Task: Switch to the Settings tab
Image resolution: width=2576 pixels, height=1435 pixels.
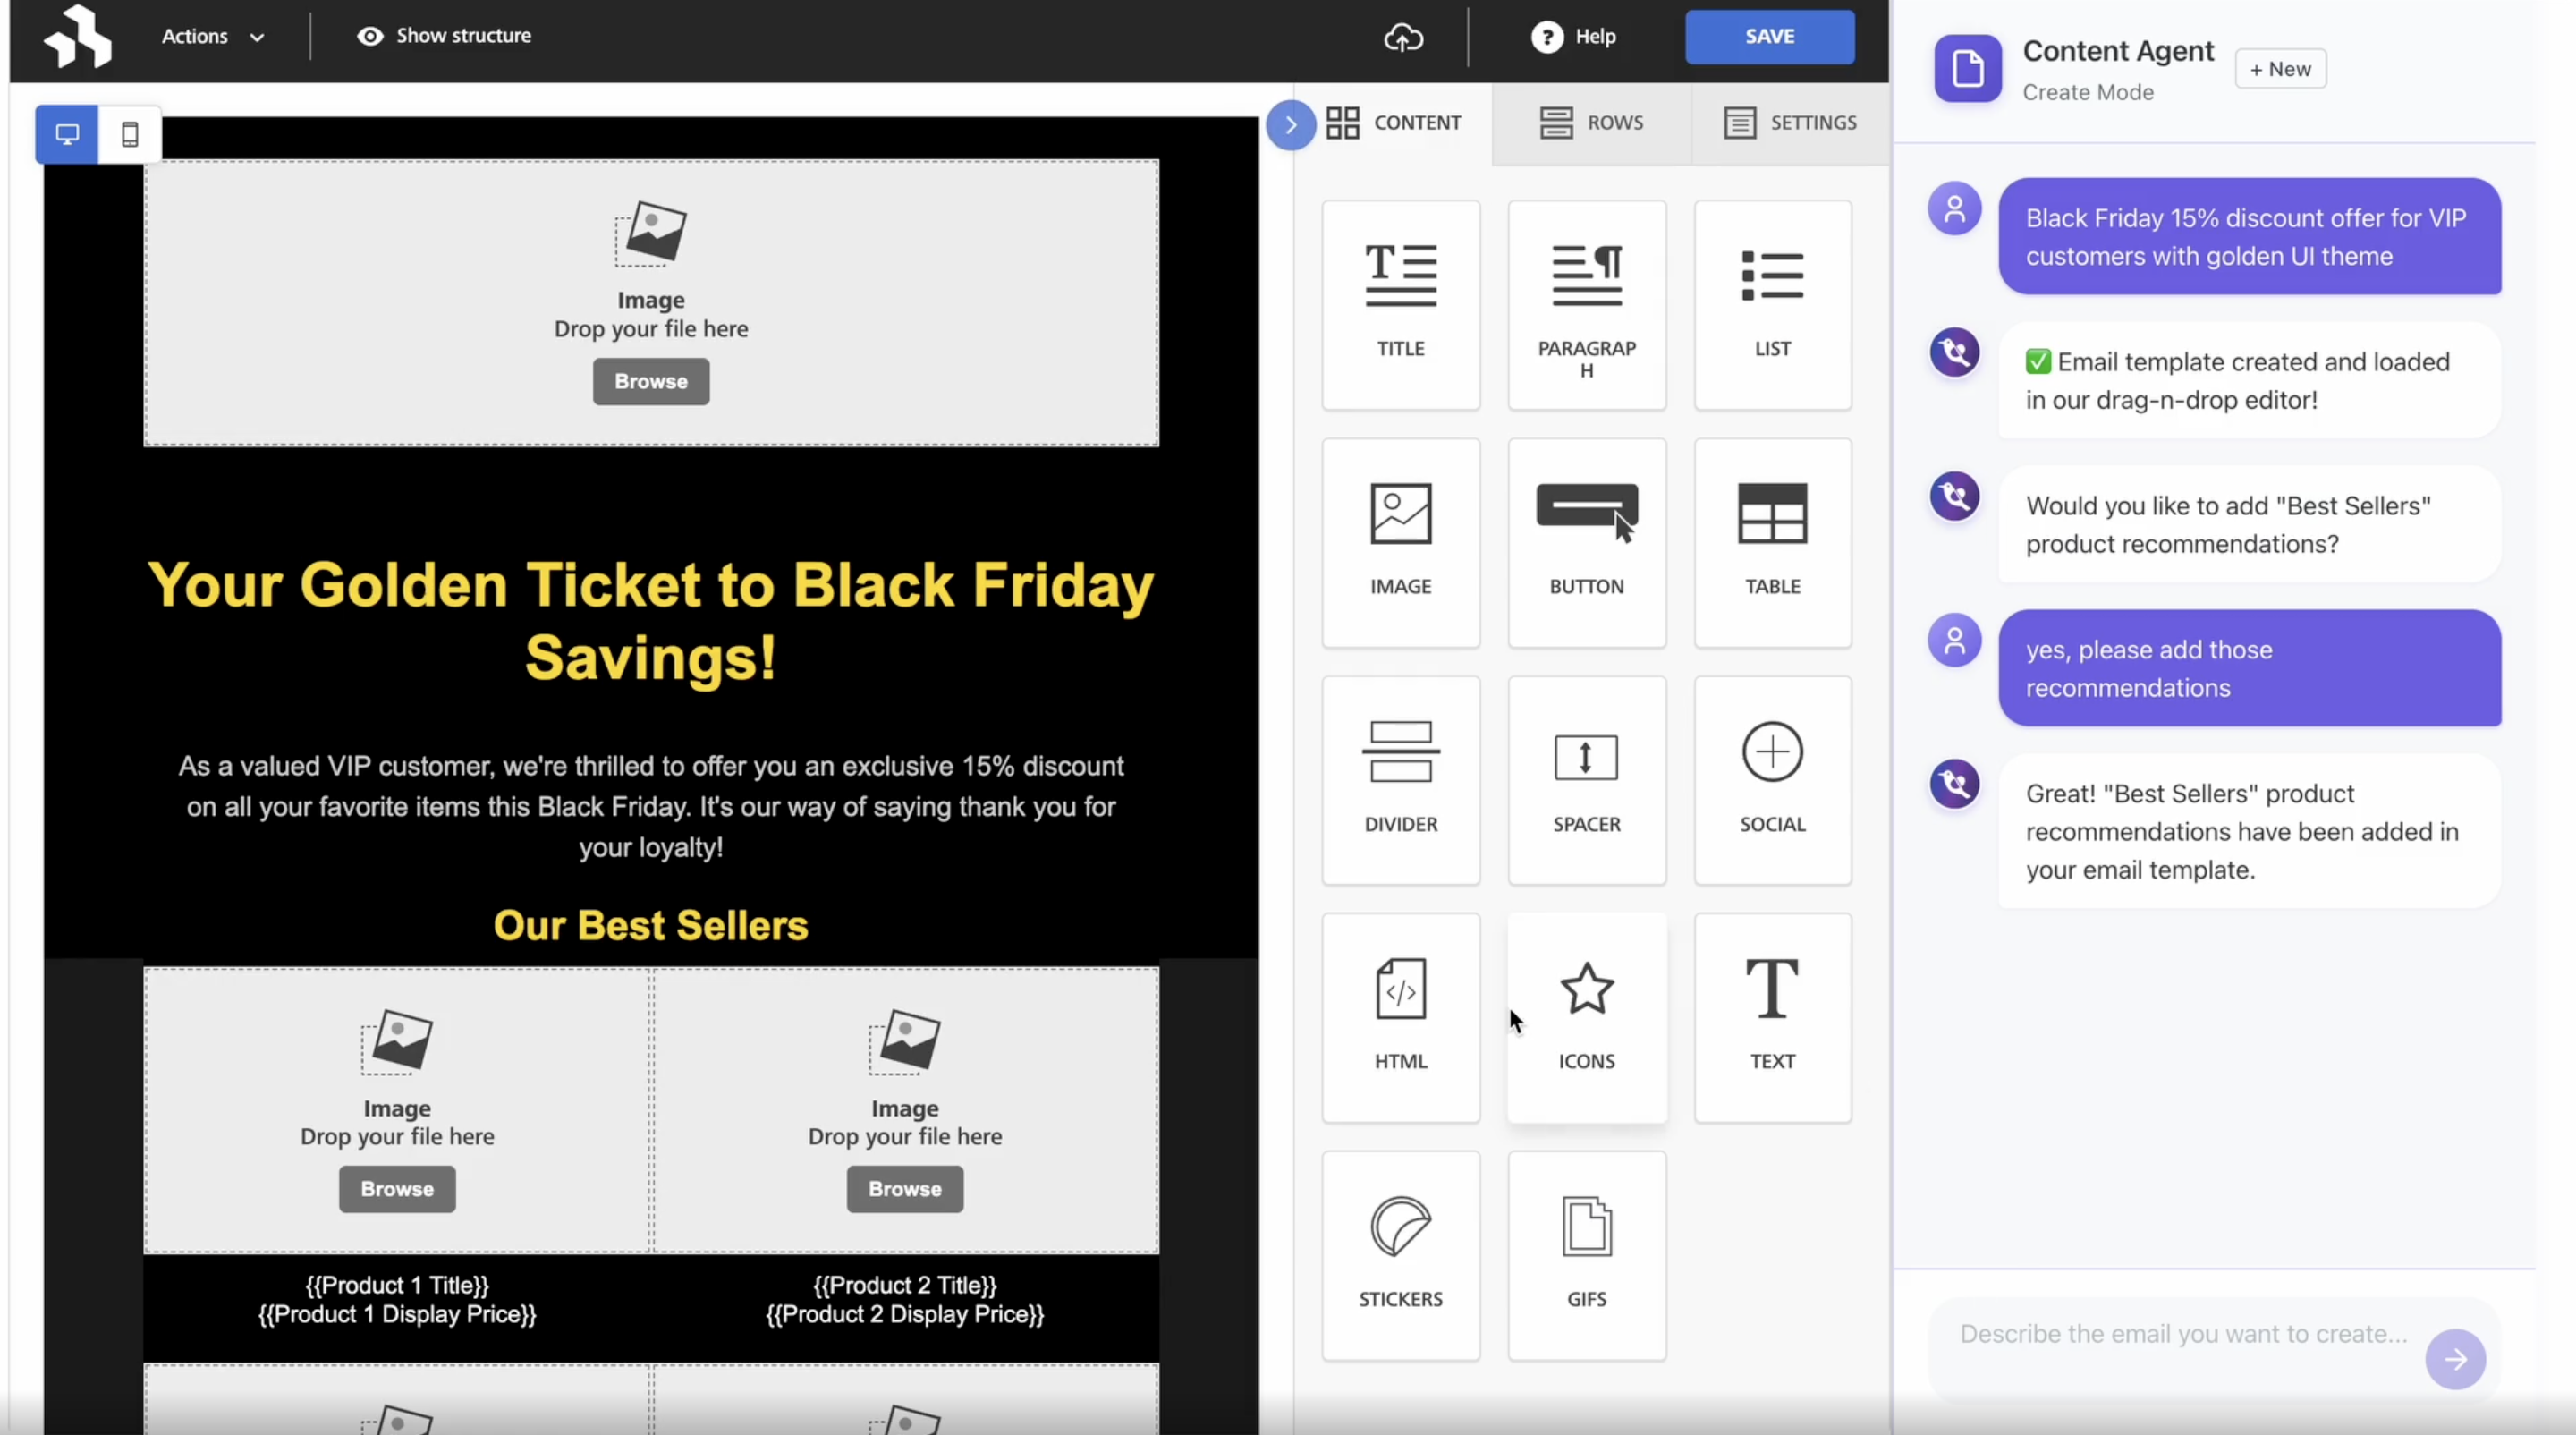Action: pos(1790,123)
